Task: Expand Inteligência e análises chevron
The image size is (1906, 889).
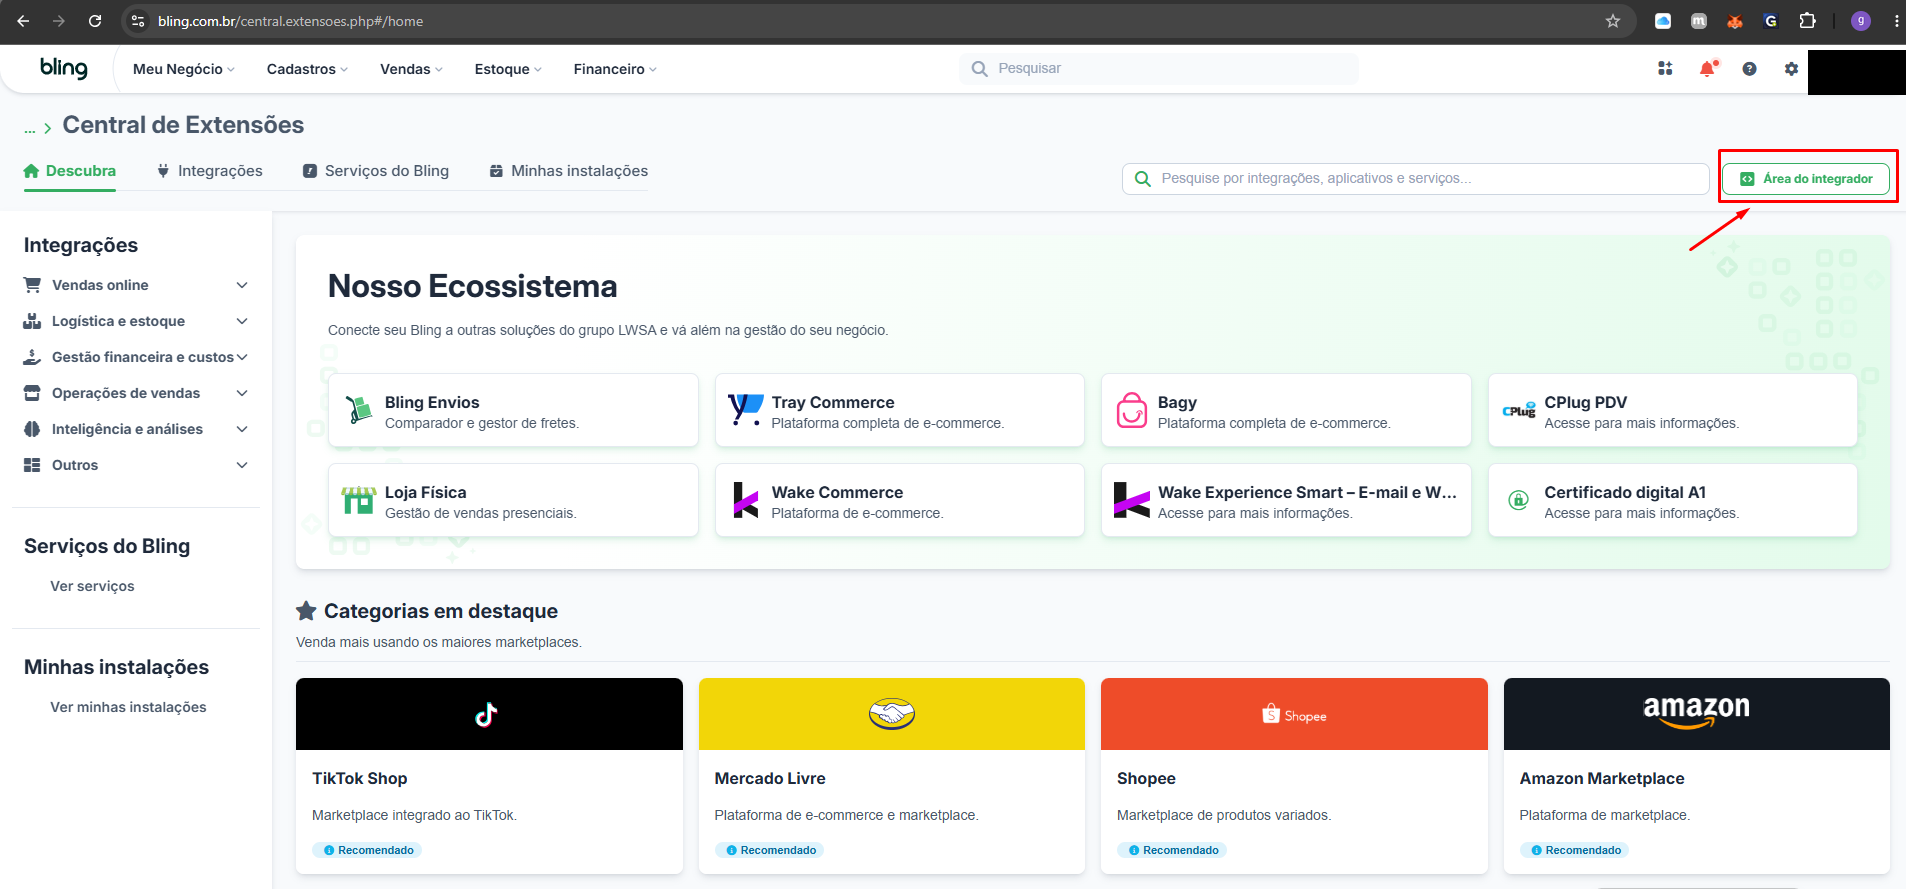Action: pyautogui.click(x=242, y=429)
